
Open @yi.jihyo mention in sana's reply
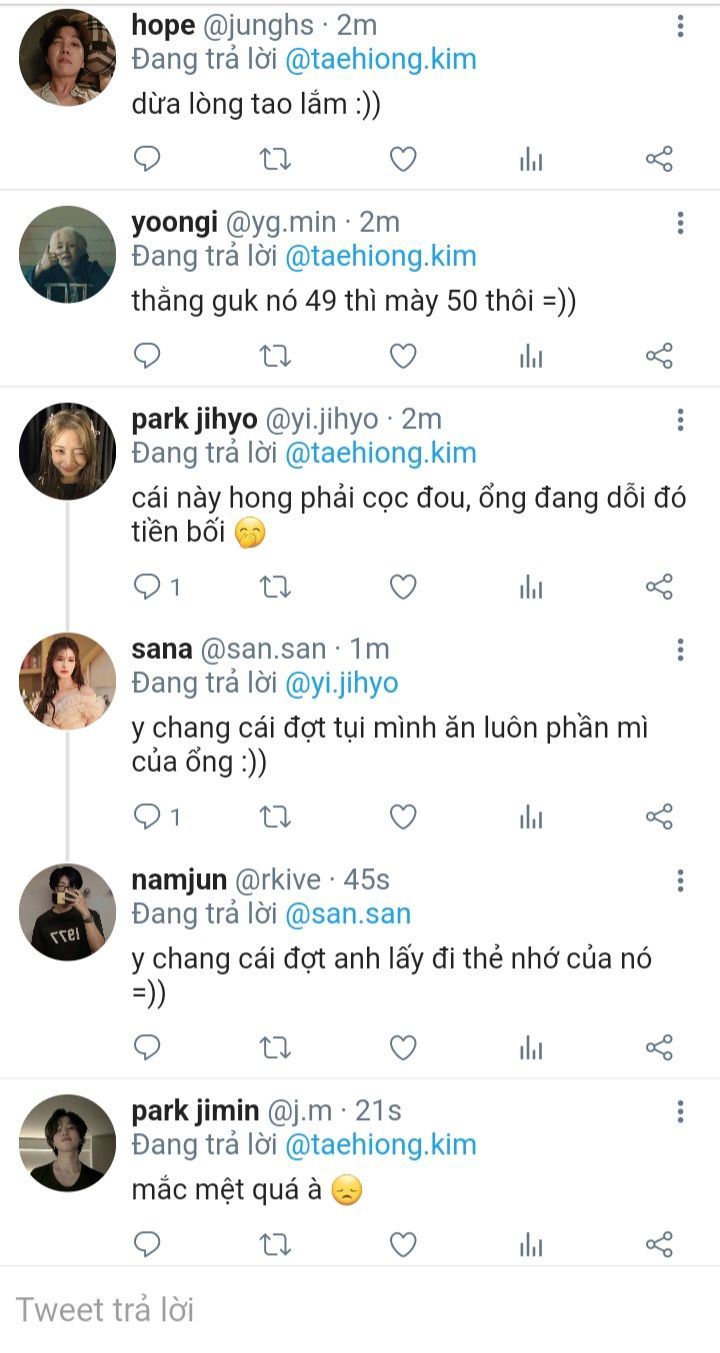[x=341, y=684]
